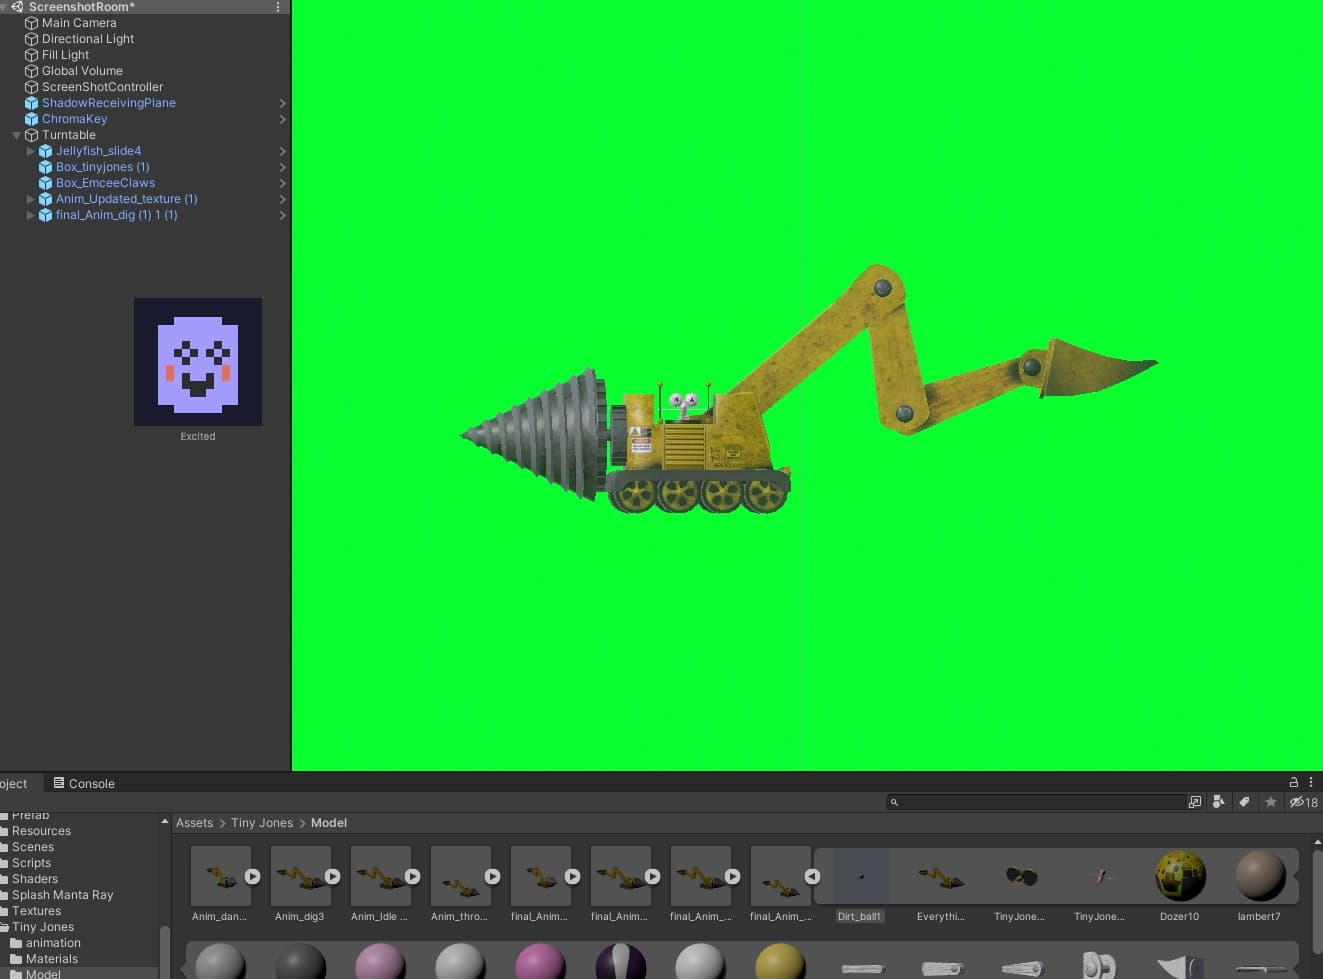Select the Splash Manta Ray folder
The width and height of the screenshot is (1323, 979).
(62, 895)
